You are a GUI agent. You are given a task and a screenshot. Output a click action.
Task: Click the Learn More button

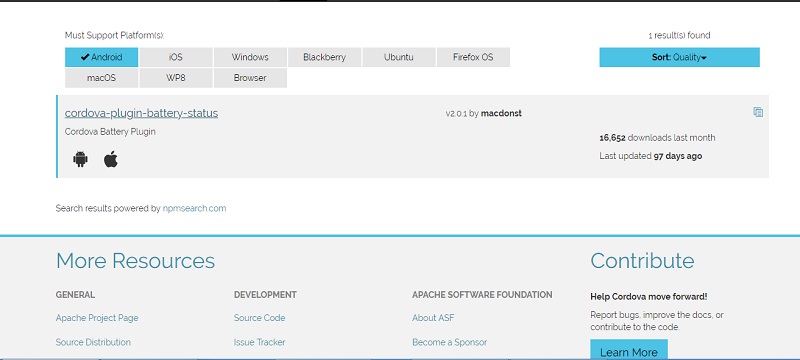click(x=629, y=350)
